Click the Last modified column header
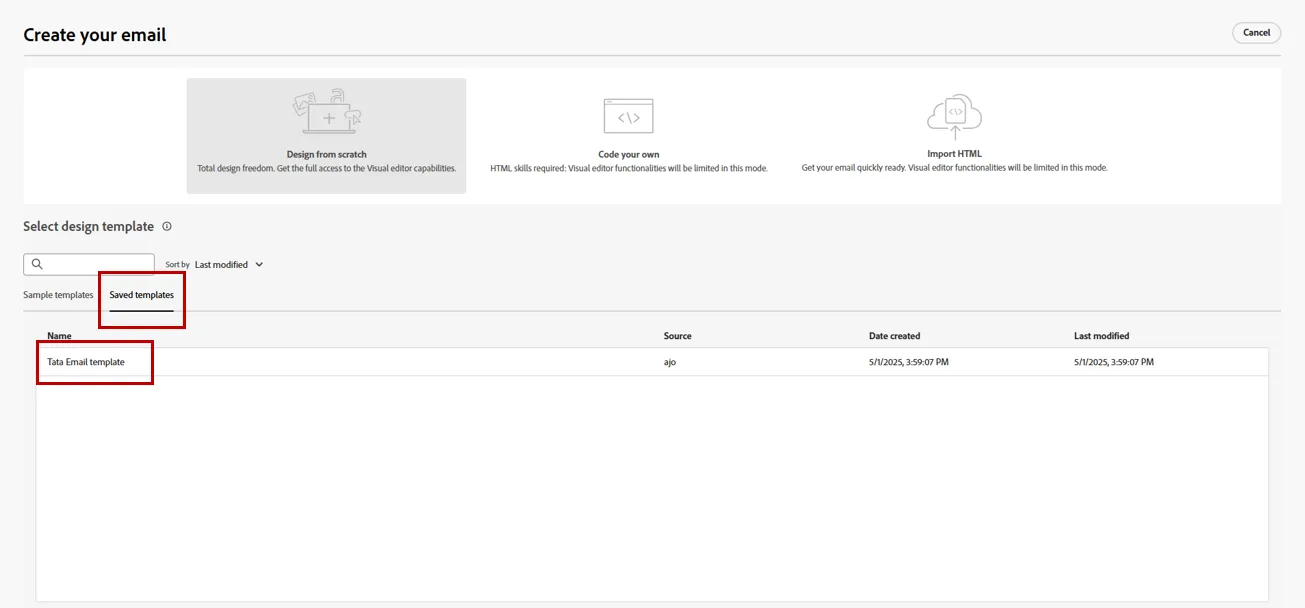 [x=1101, y=336]
